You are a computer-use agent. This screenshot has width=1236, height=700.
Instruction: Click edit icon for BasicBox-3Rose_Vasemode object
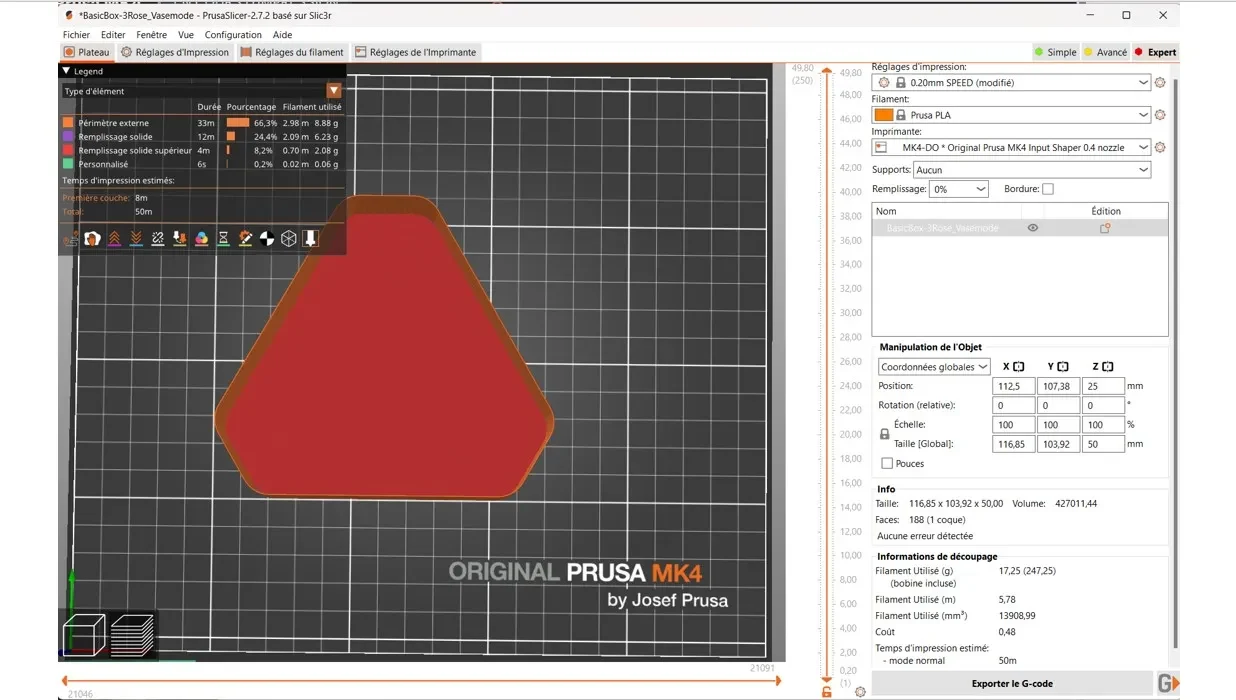click(x=1105, y=228)
